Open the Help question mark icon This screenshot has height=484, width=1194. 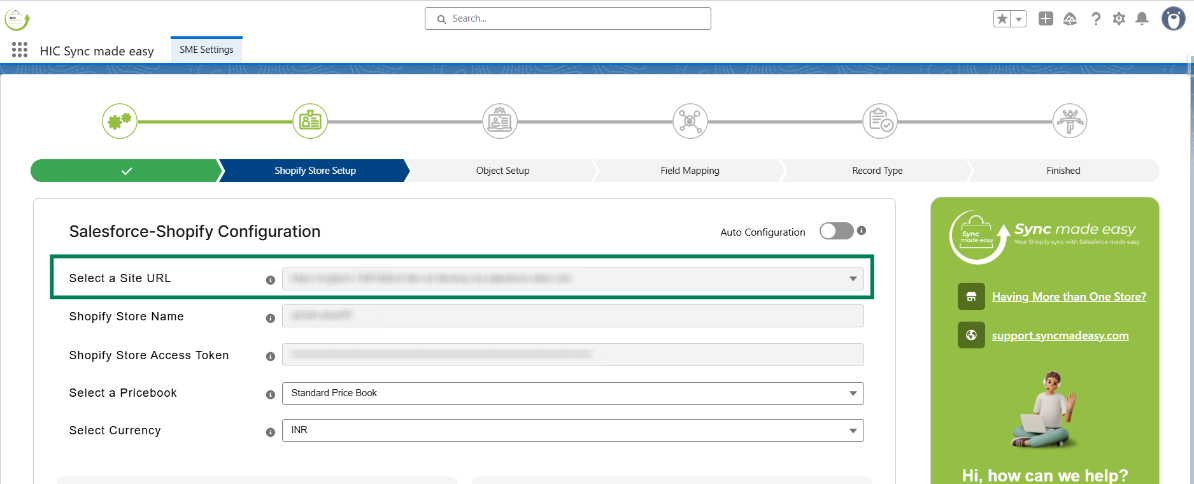tap(1095, 19)
